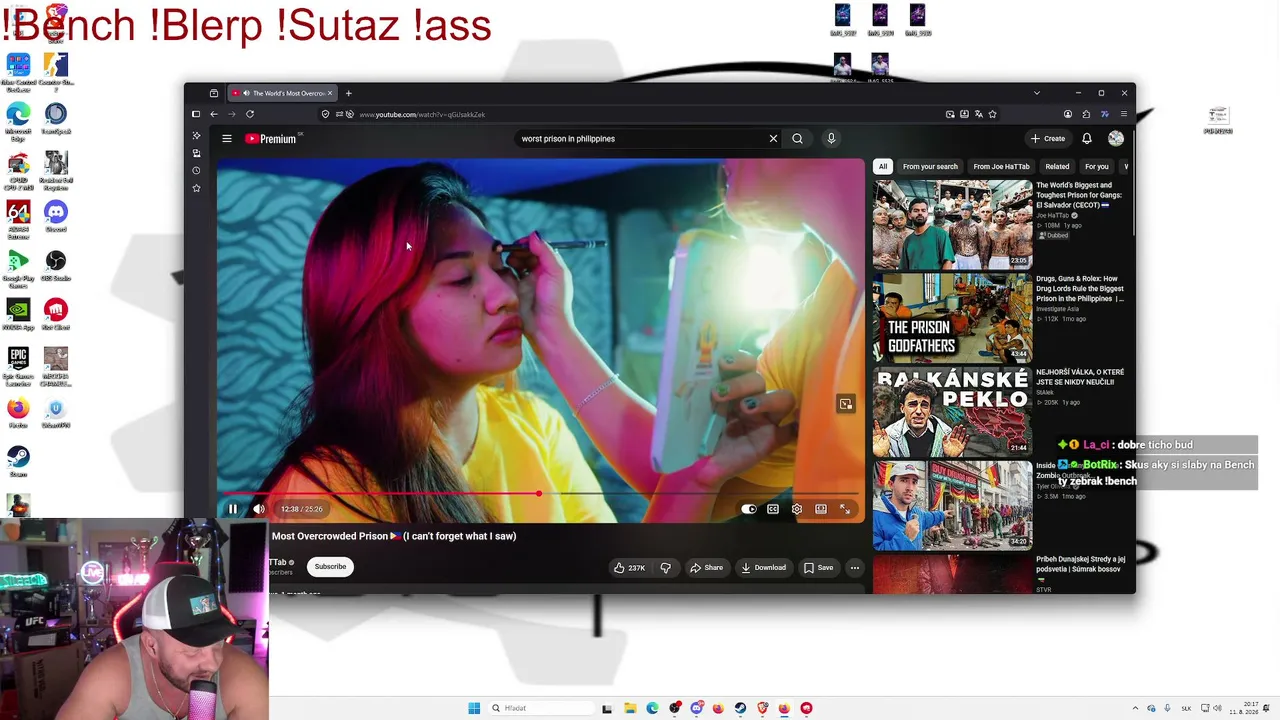
Task: Toggle the browser sidebar panel button
Action: point(196,114)
